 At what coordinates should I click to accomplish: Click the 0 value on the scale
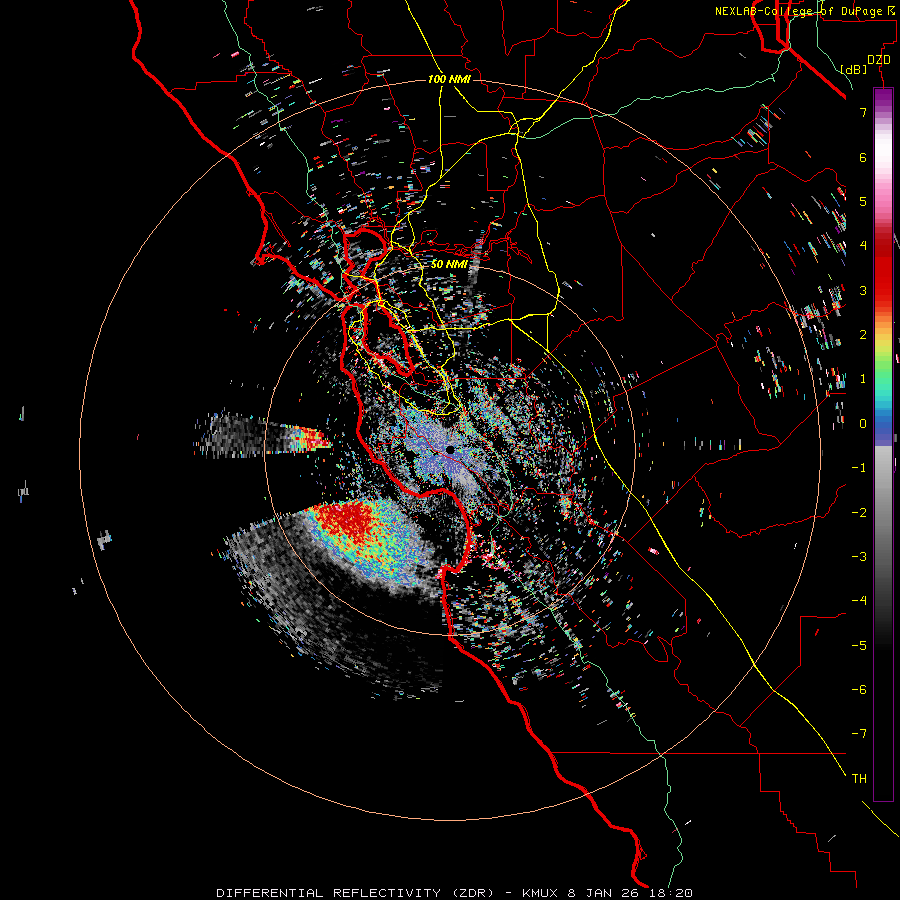point(863,424)
